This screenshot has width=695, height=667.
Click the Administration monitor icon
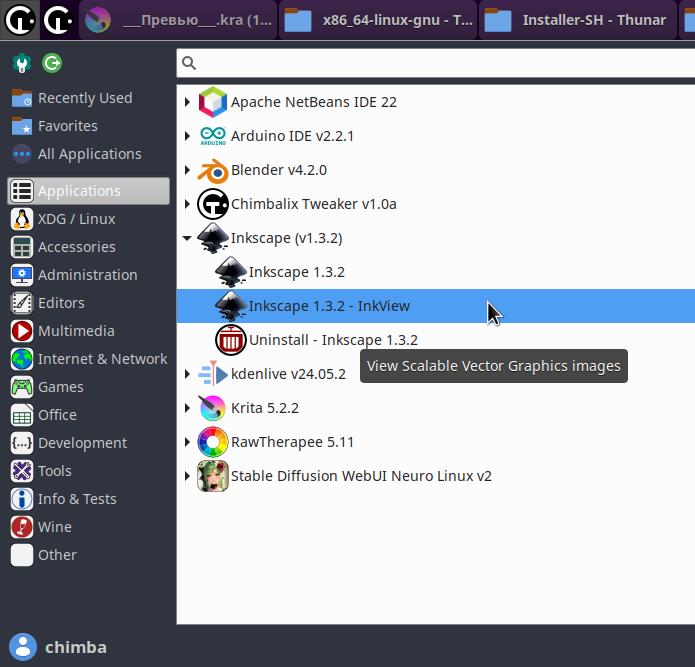pos(22,275)
